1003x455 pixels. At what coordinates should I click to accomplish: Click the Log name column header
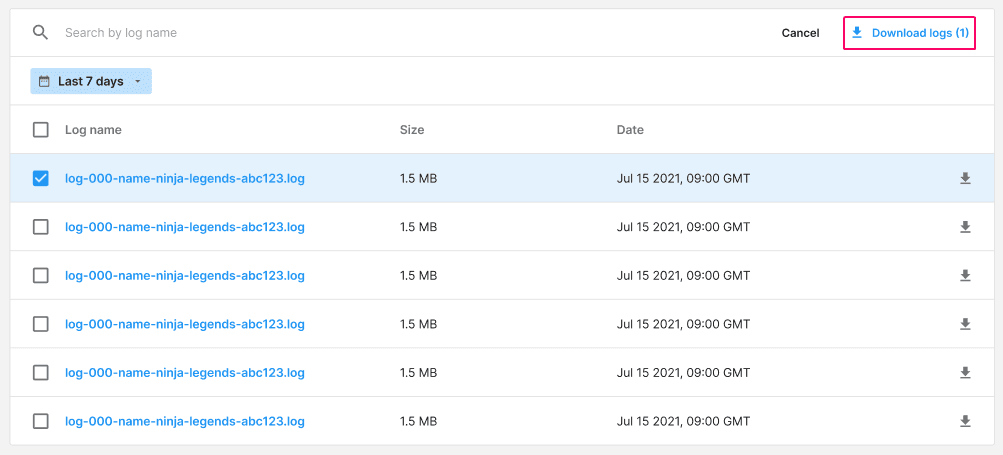tap(93, 130)
